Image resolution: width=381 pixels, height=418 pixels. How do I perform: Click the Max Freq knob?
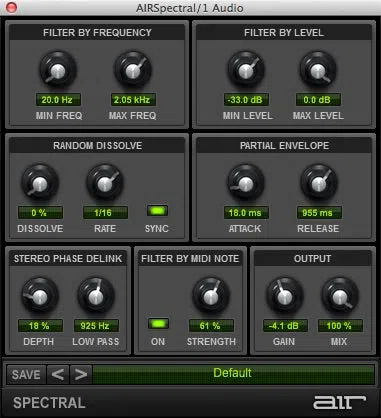[133, 70]
